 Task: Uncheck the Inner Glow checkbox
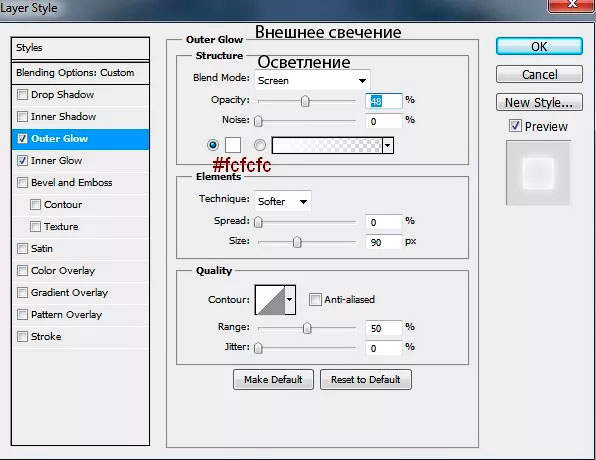22,160
